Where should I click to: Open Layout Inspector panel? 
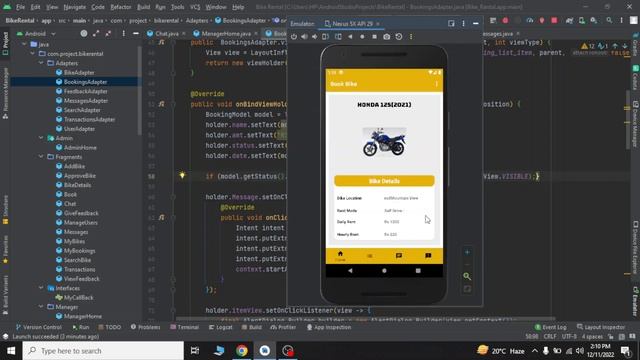601,327
